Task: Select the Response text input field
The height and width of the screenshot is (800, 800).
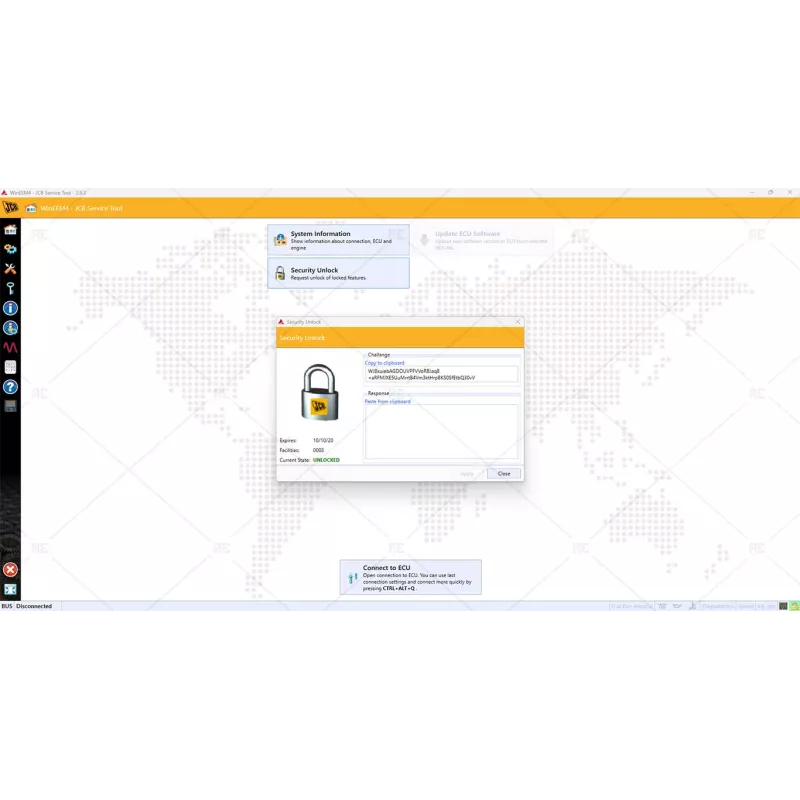Action: [x=443, y=430]
